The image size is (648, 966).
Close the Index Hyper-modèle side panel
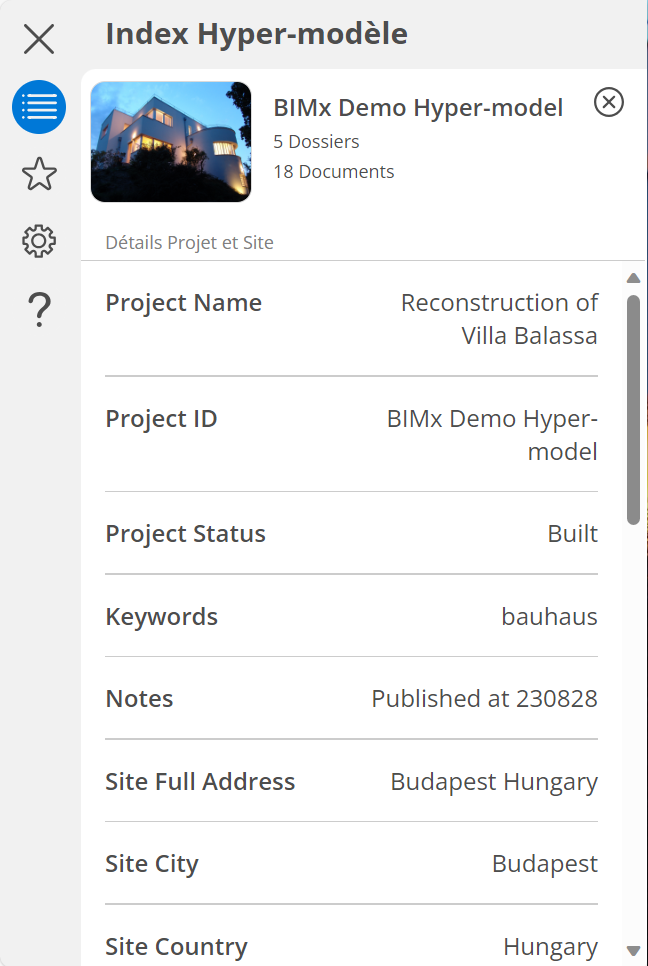pyautogui.click(x=39, y=39)
